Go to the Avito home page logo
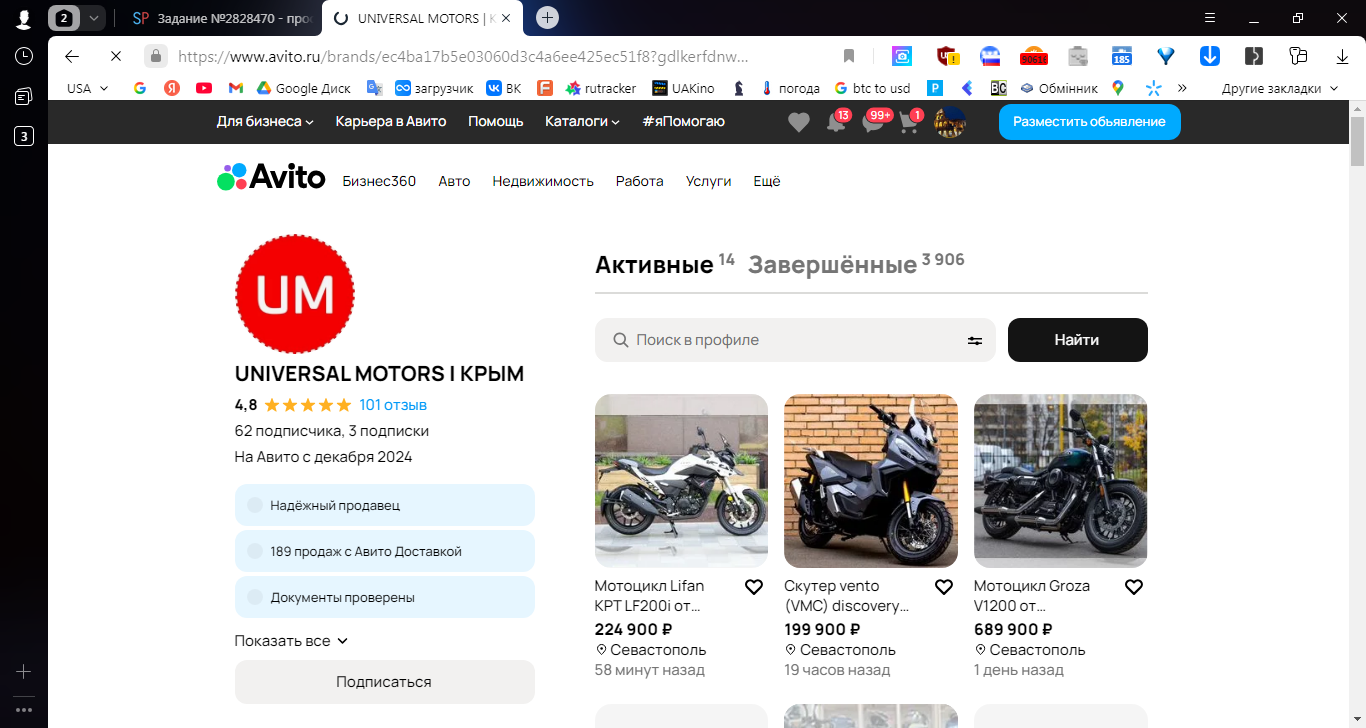 (271, 177)
